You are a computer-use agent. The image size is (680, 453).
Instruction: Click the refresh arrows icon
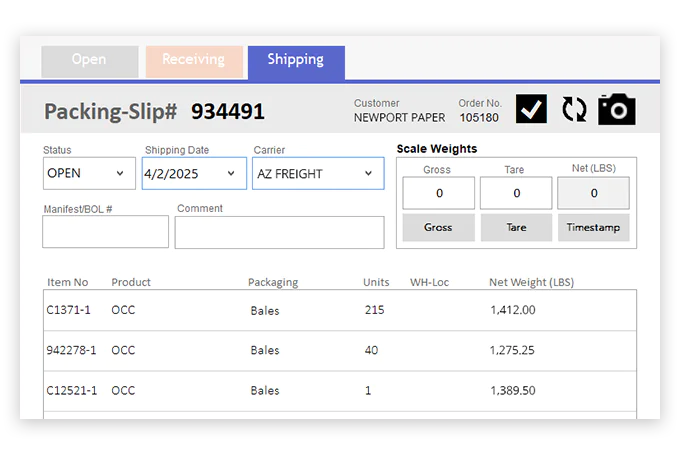point(574,108)
